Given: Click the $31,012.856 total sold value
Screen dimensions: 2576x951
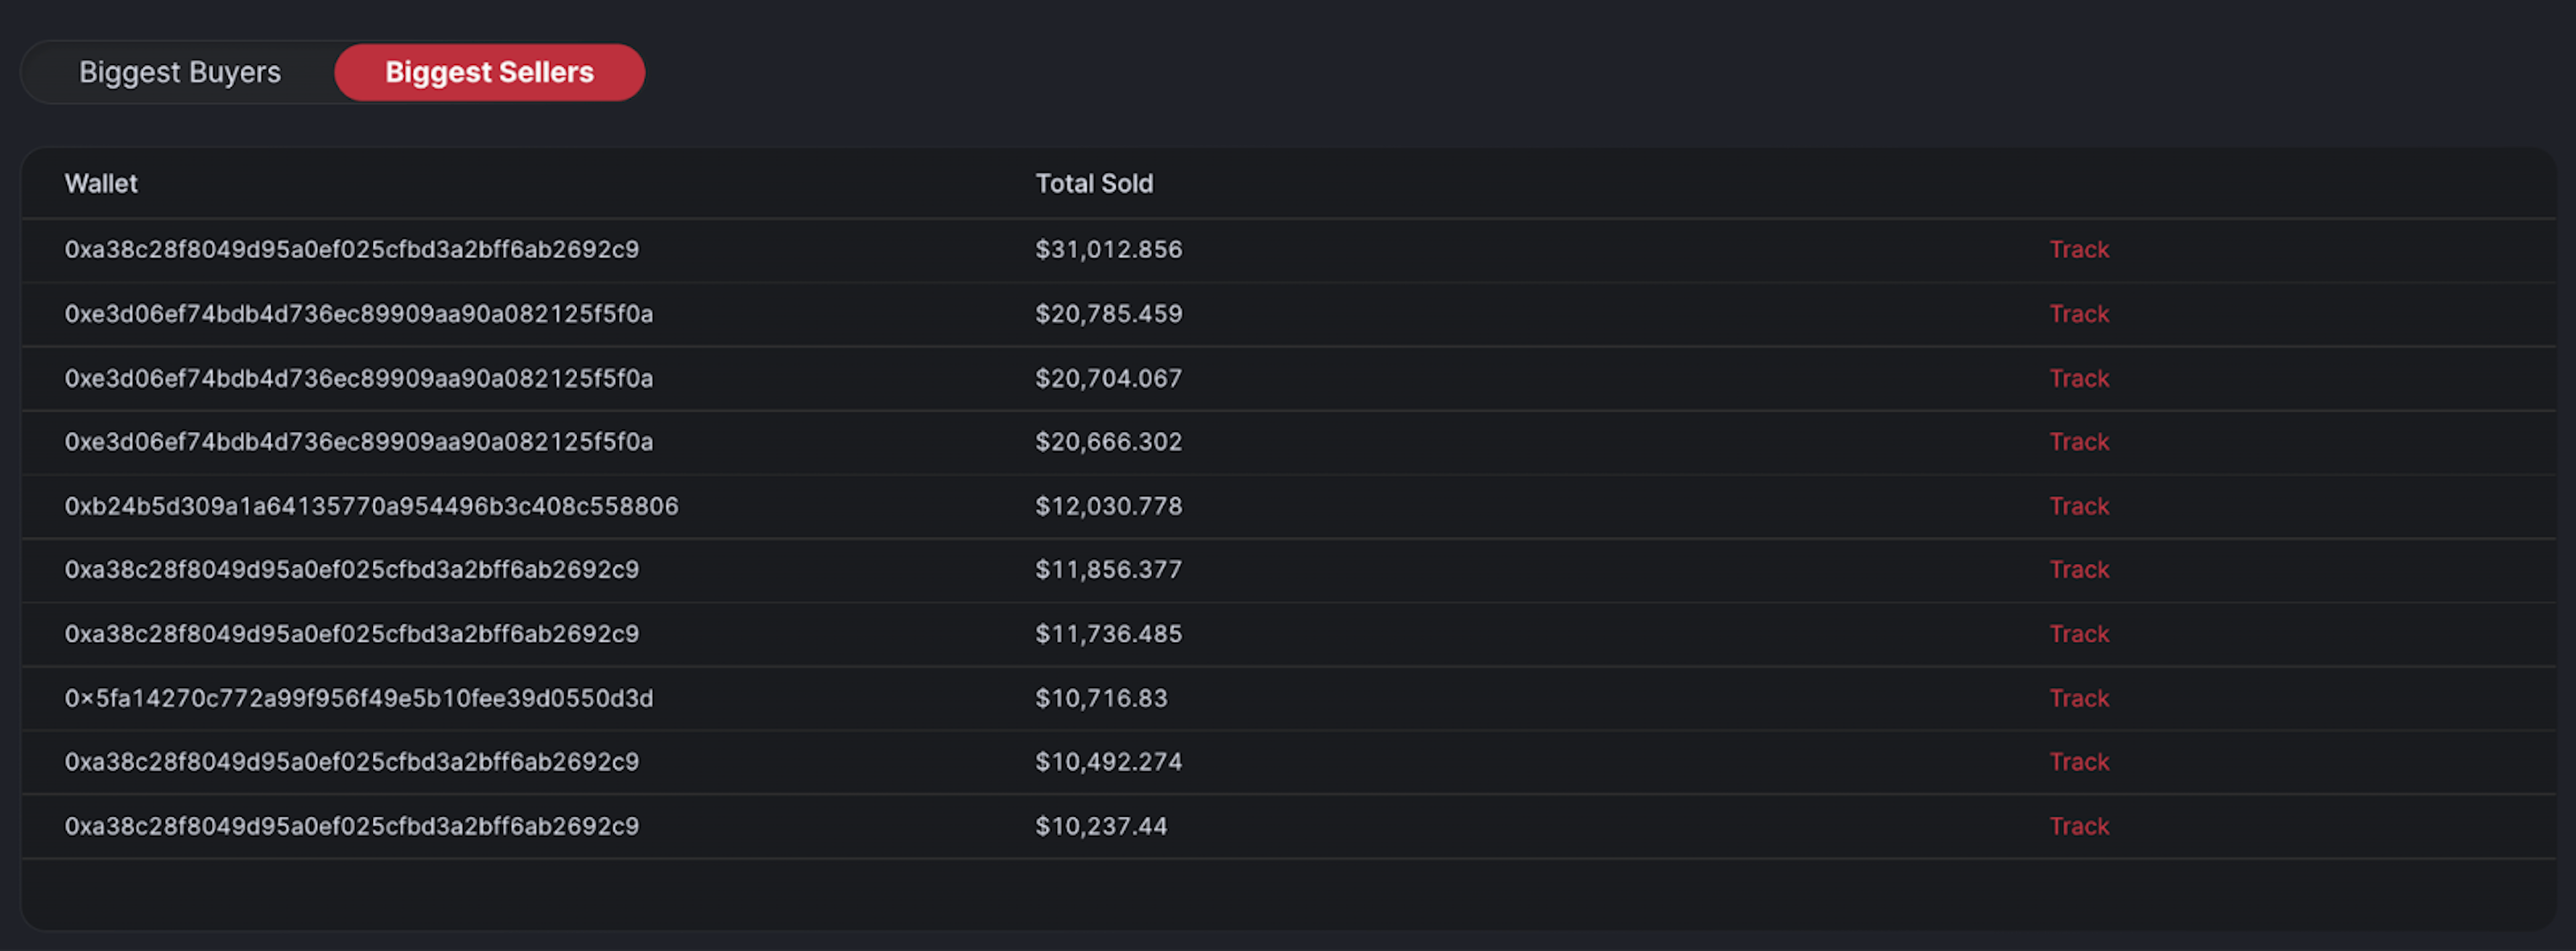Looking at the screenshot, I should [x=1109, y=250].
